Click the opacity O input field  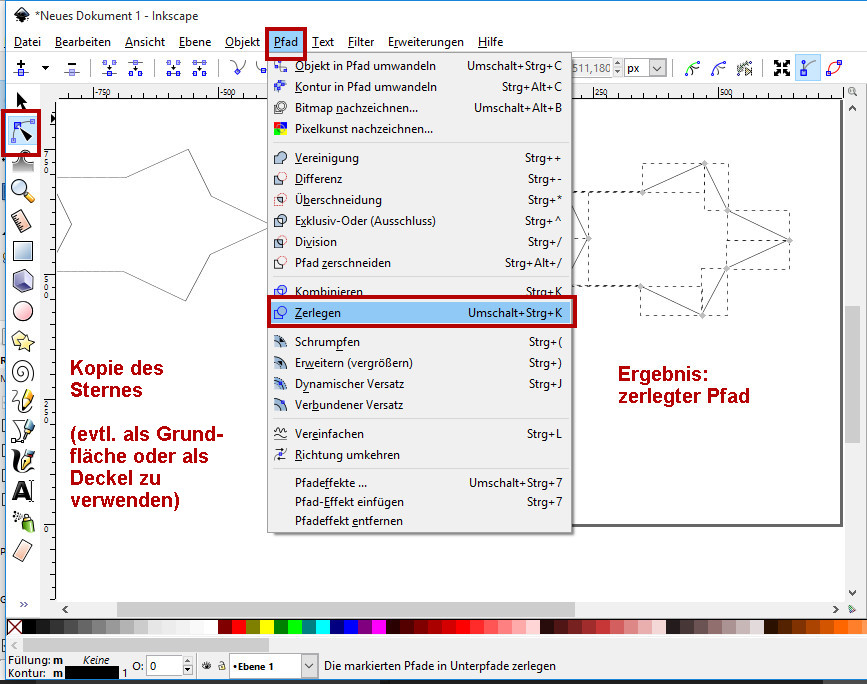tap(164, 666)
